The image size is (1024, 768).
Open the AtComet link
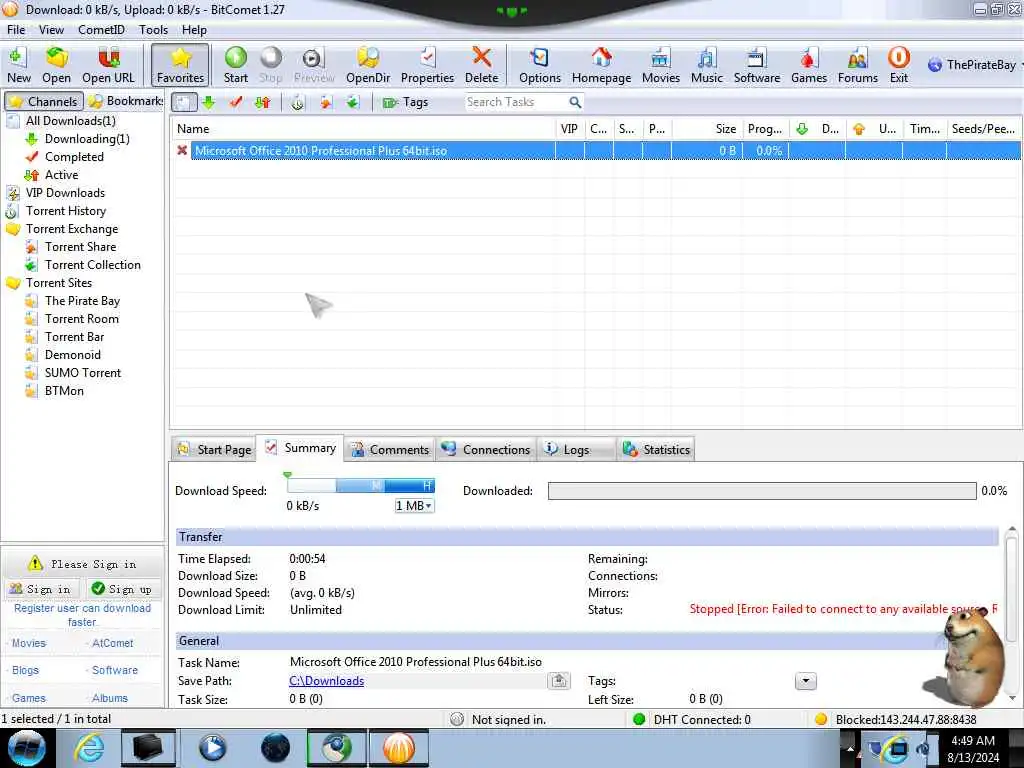point(112,643)
